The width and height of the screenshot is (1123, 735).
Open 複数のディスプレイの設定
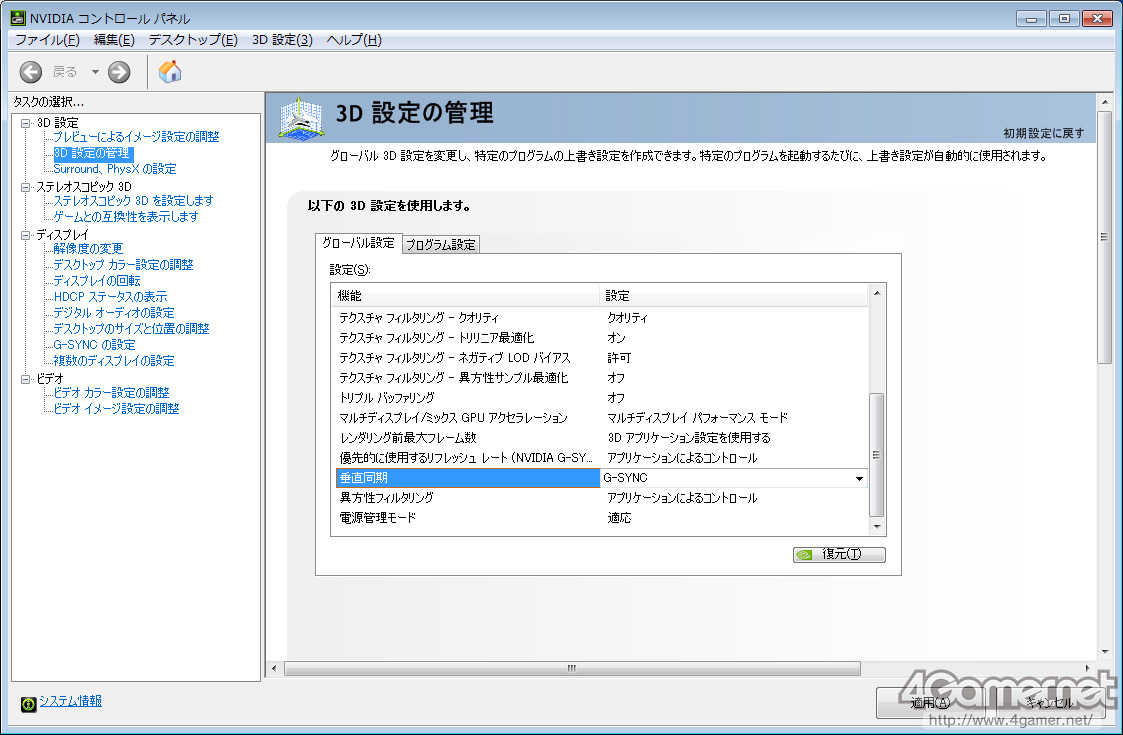(114, 360)
